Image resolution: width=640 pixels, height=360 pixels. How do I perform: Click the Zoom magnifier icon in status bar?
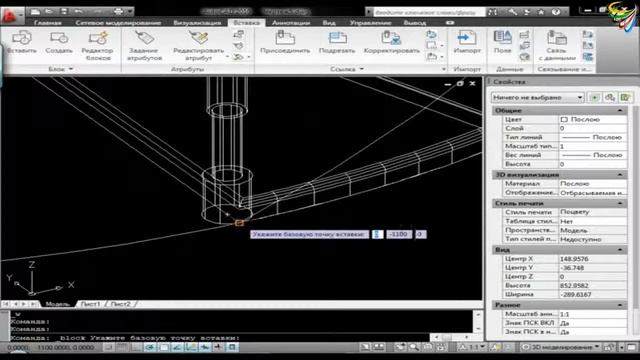[414, 347]
